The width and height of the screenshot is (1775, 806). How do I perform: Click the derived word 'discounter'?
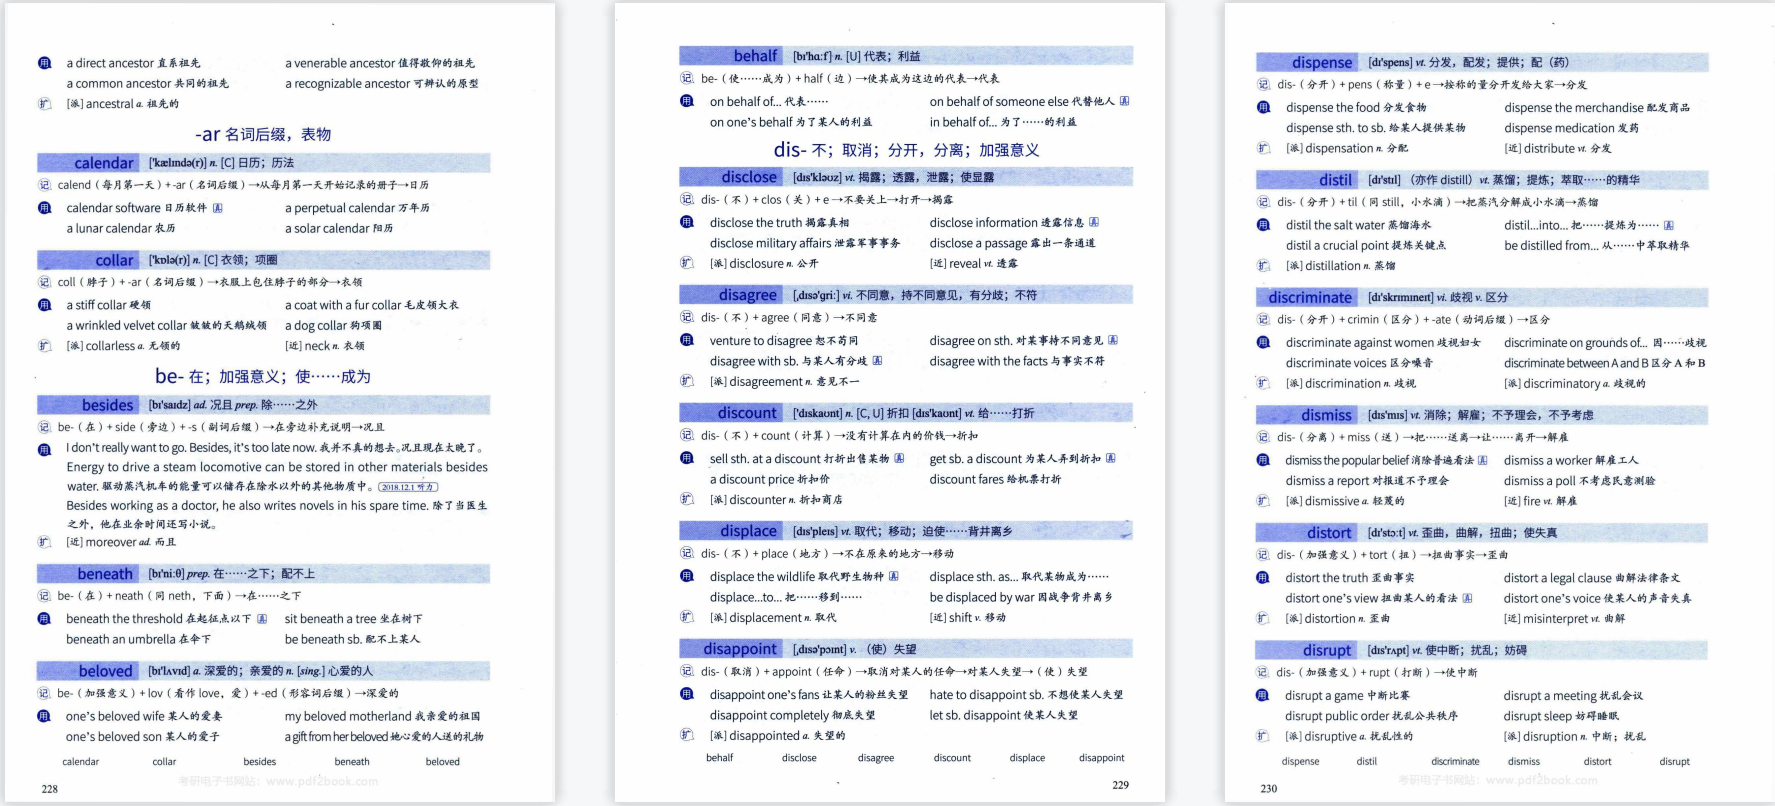click(758, 500)
